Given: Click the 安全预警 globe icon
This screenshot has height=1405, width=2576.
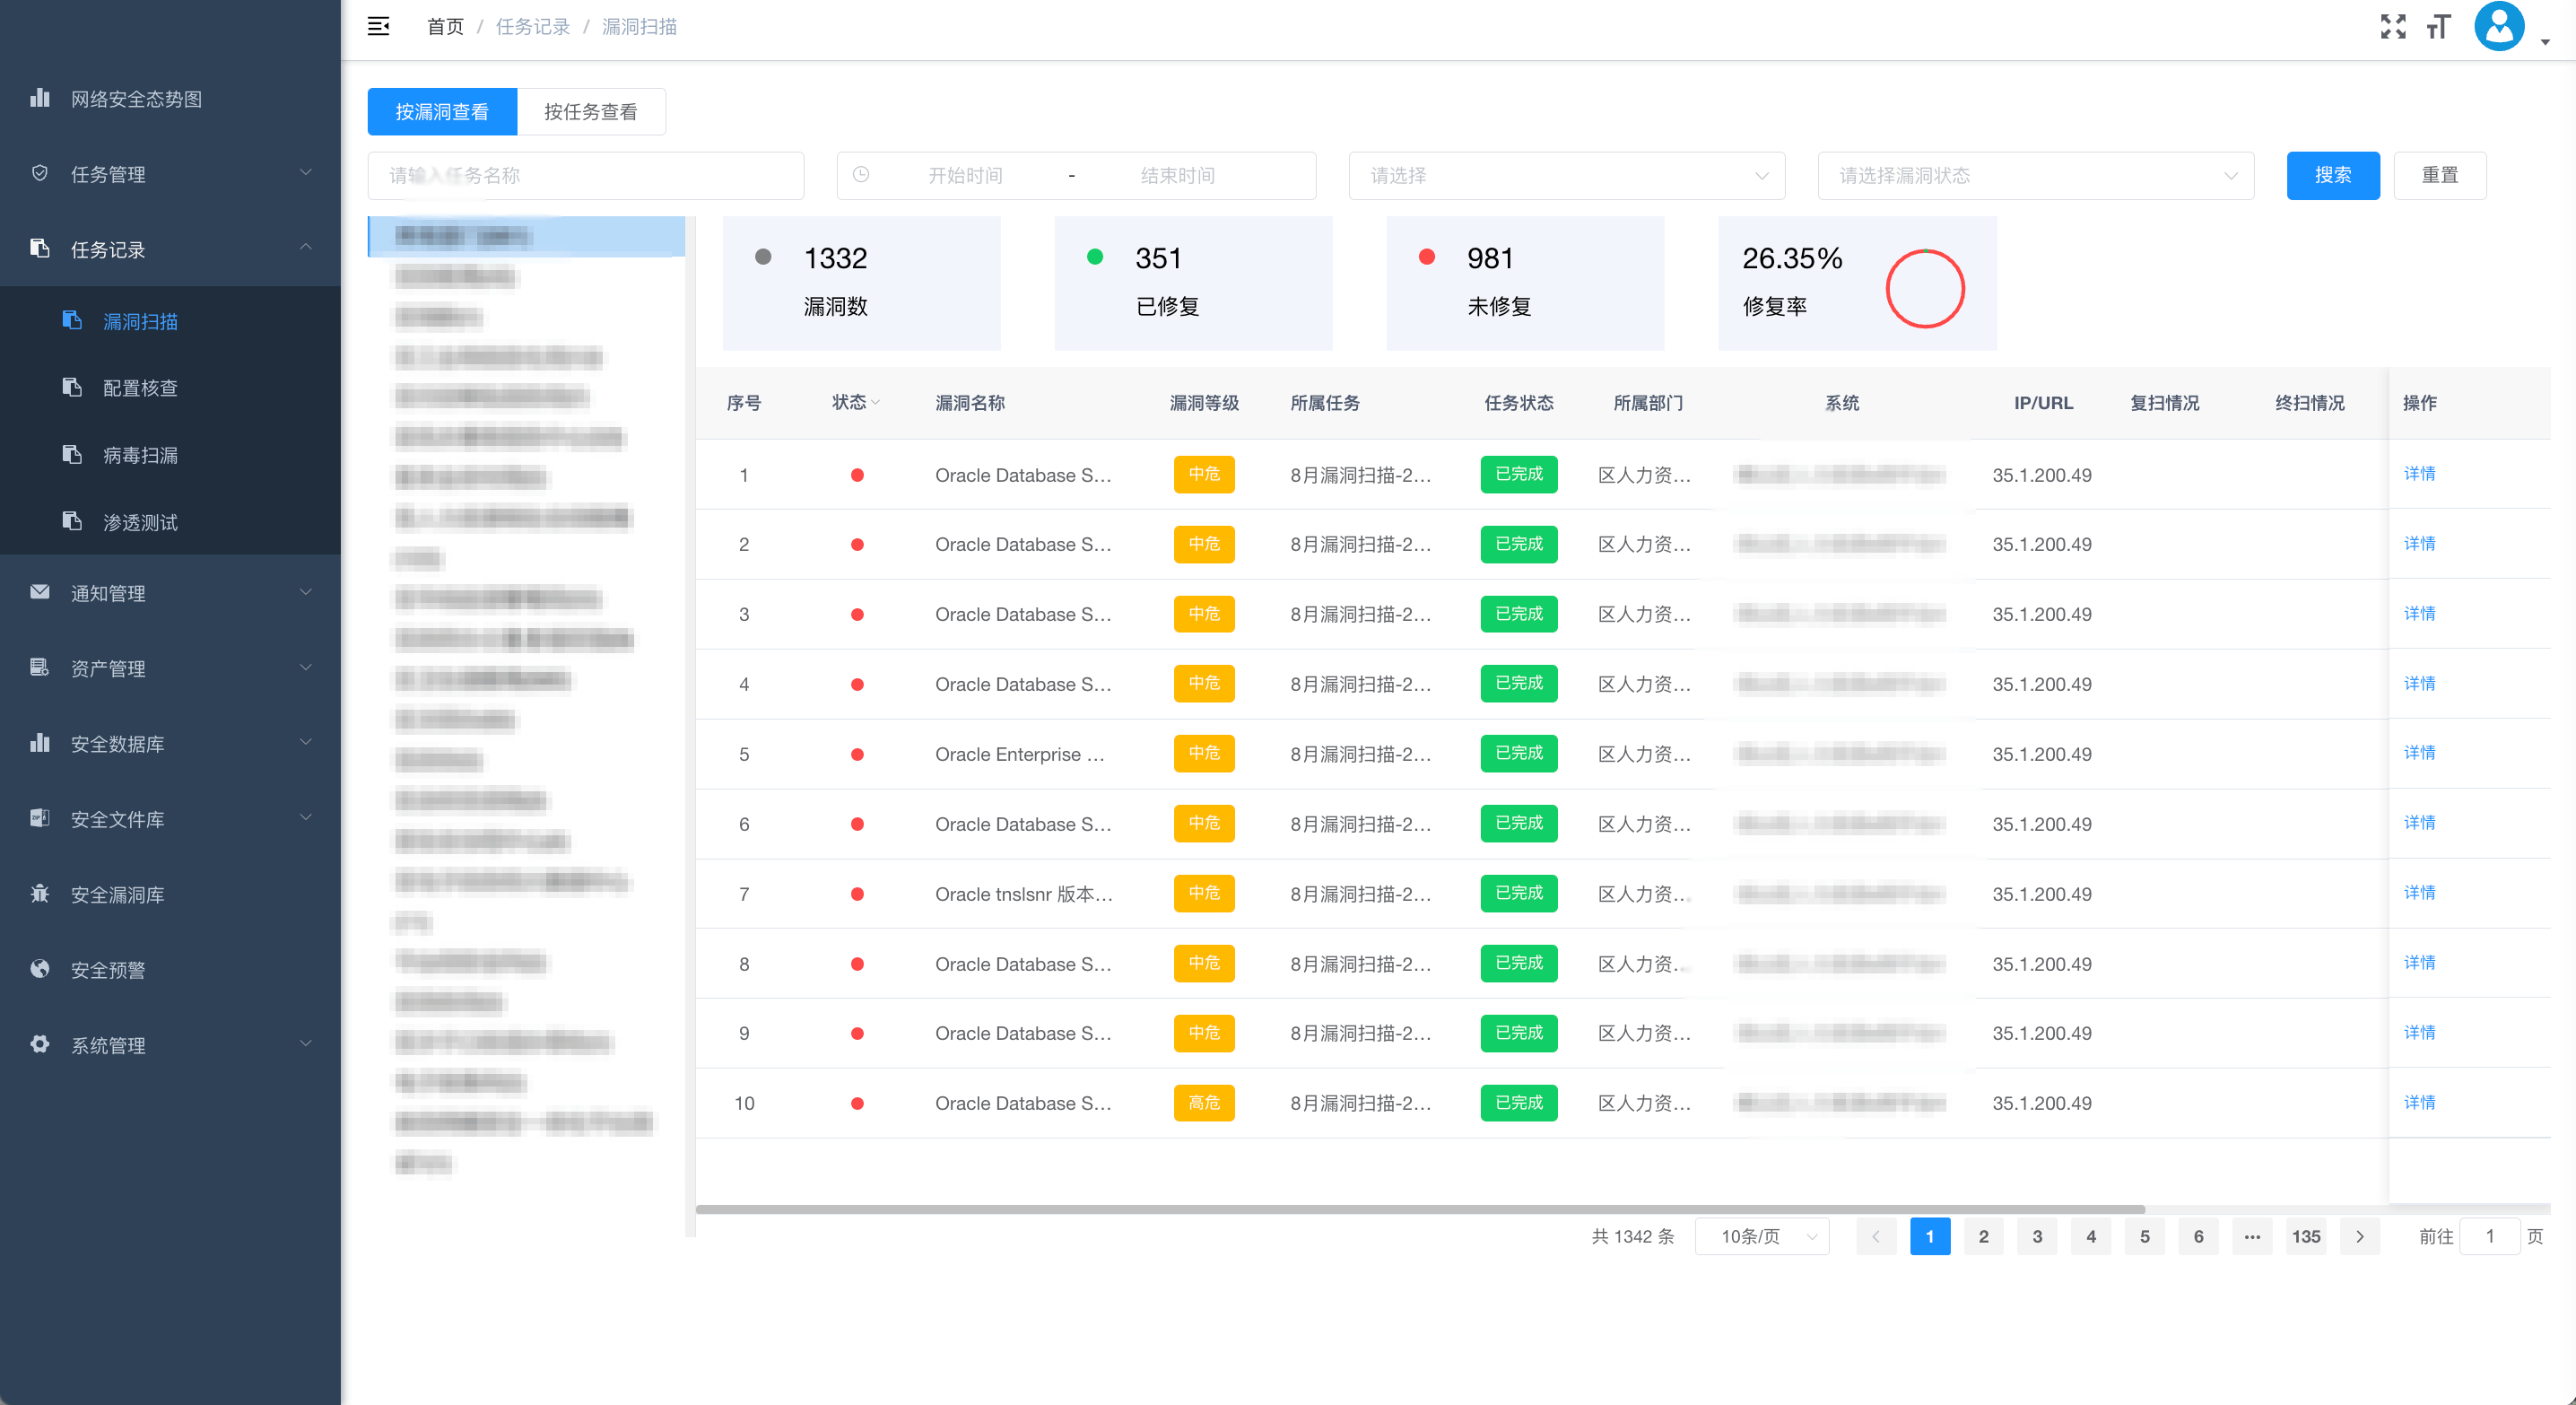Looking at the screenshot, I should click(x=40, y=968).
